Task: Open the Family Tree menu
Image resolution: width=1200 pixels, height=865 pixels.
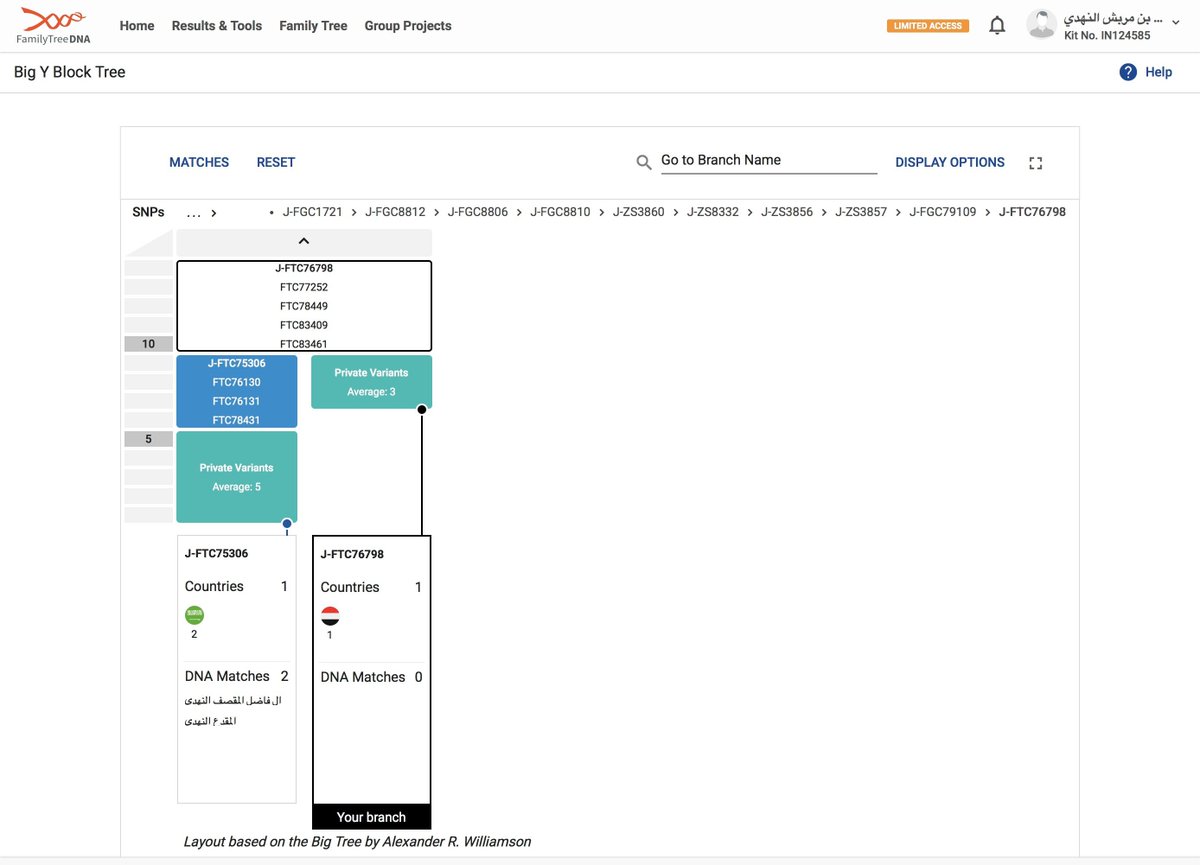Action: pyautogui.click(x=313, y=26)
